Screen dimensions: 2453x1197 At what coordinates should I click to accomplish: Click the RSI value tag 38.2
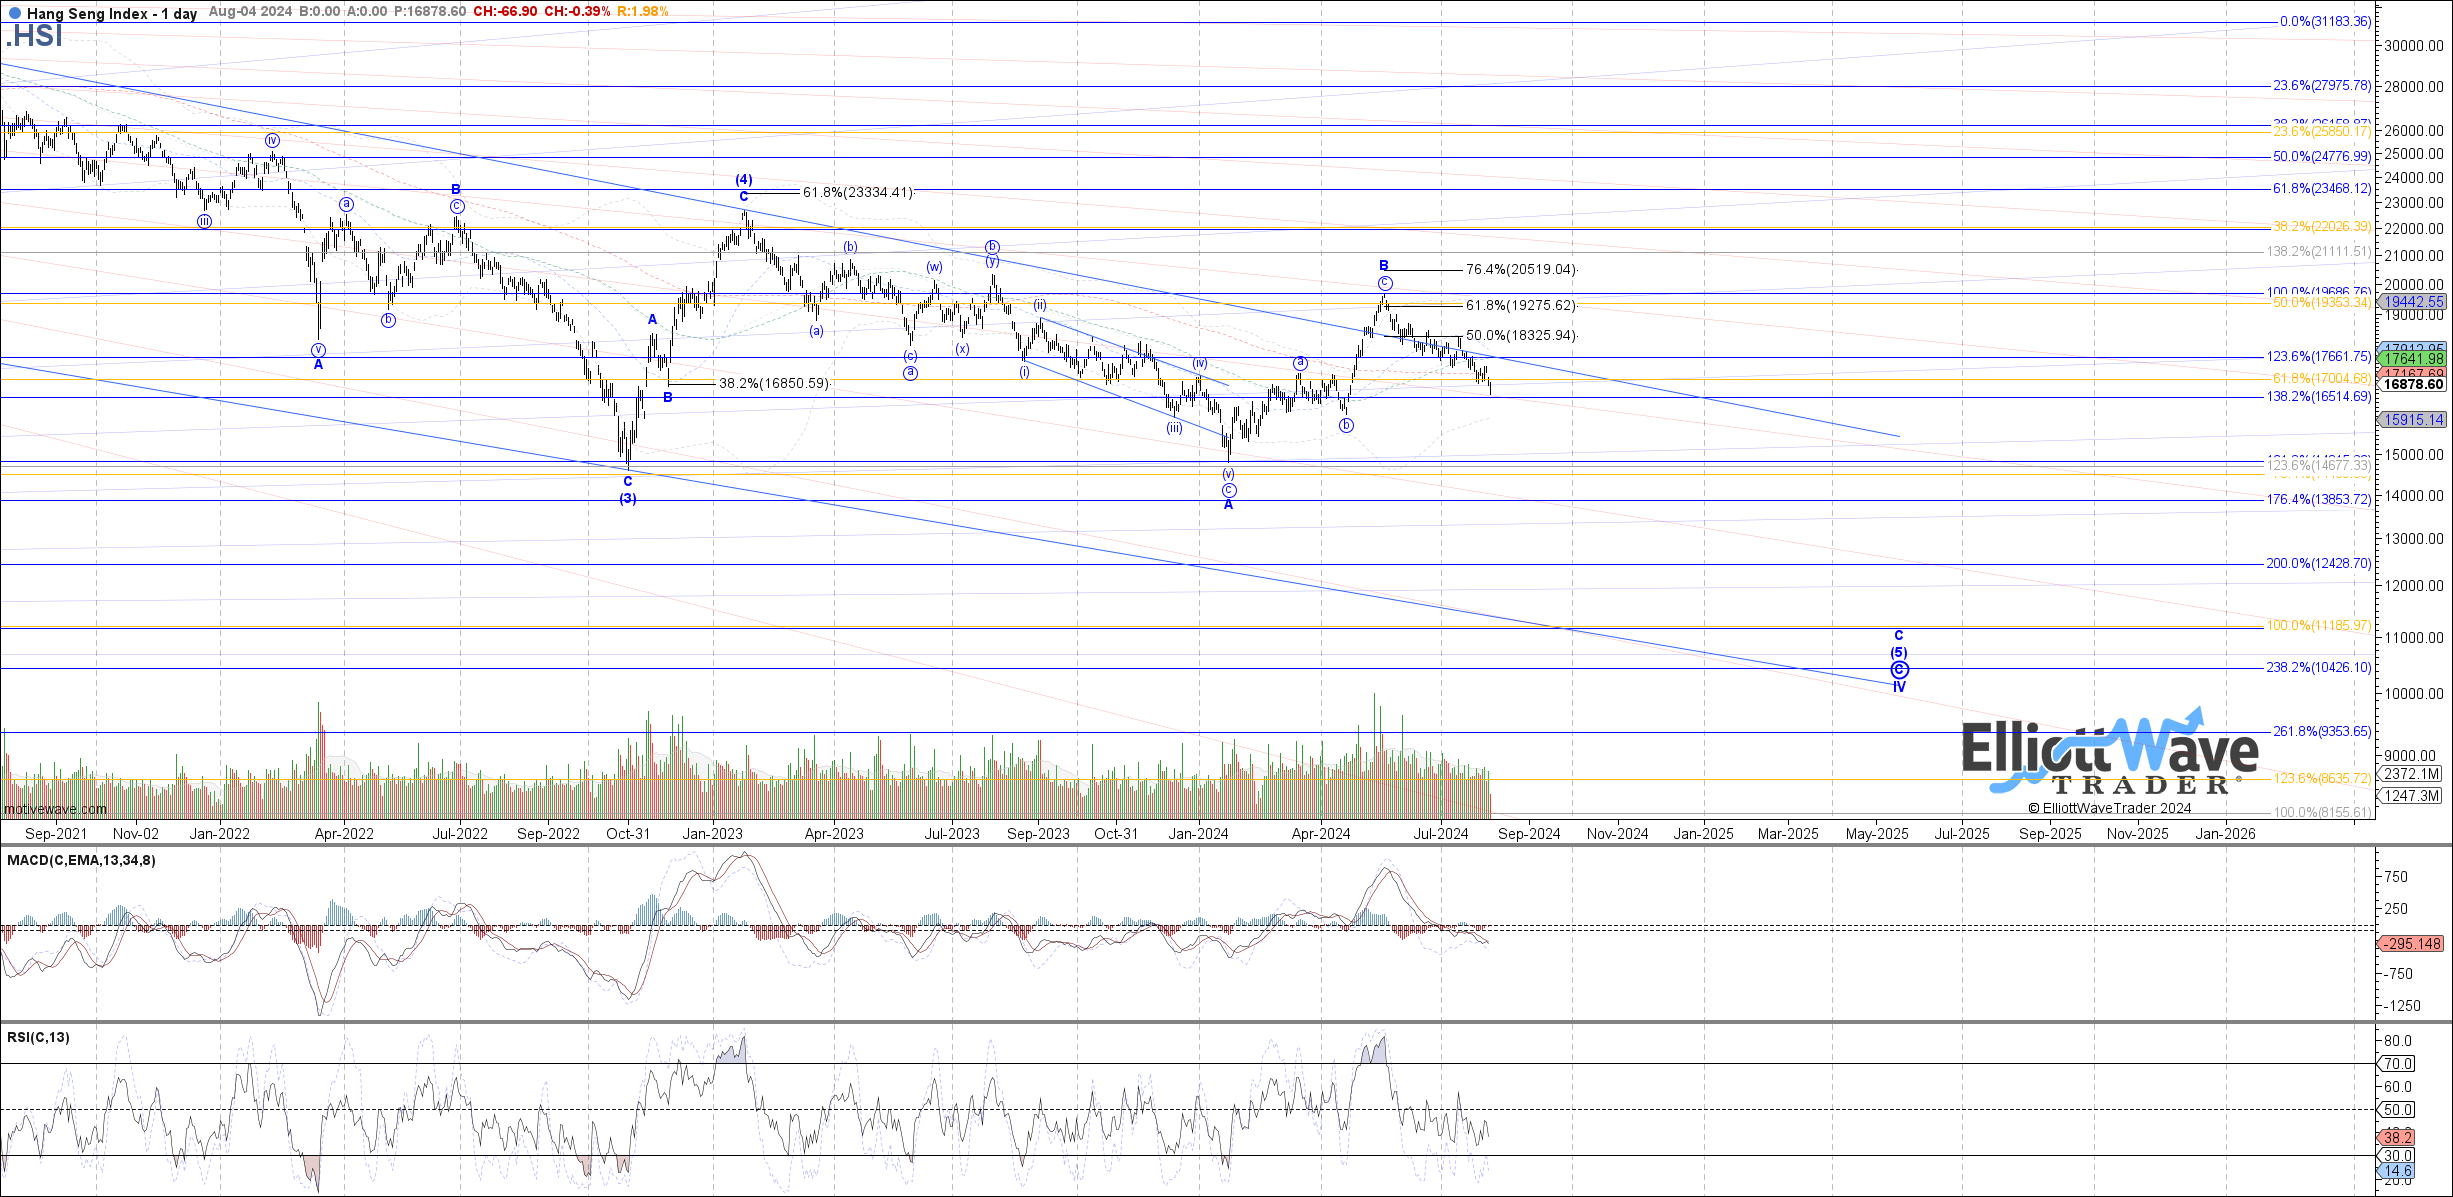pos(2397,1137)
